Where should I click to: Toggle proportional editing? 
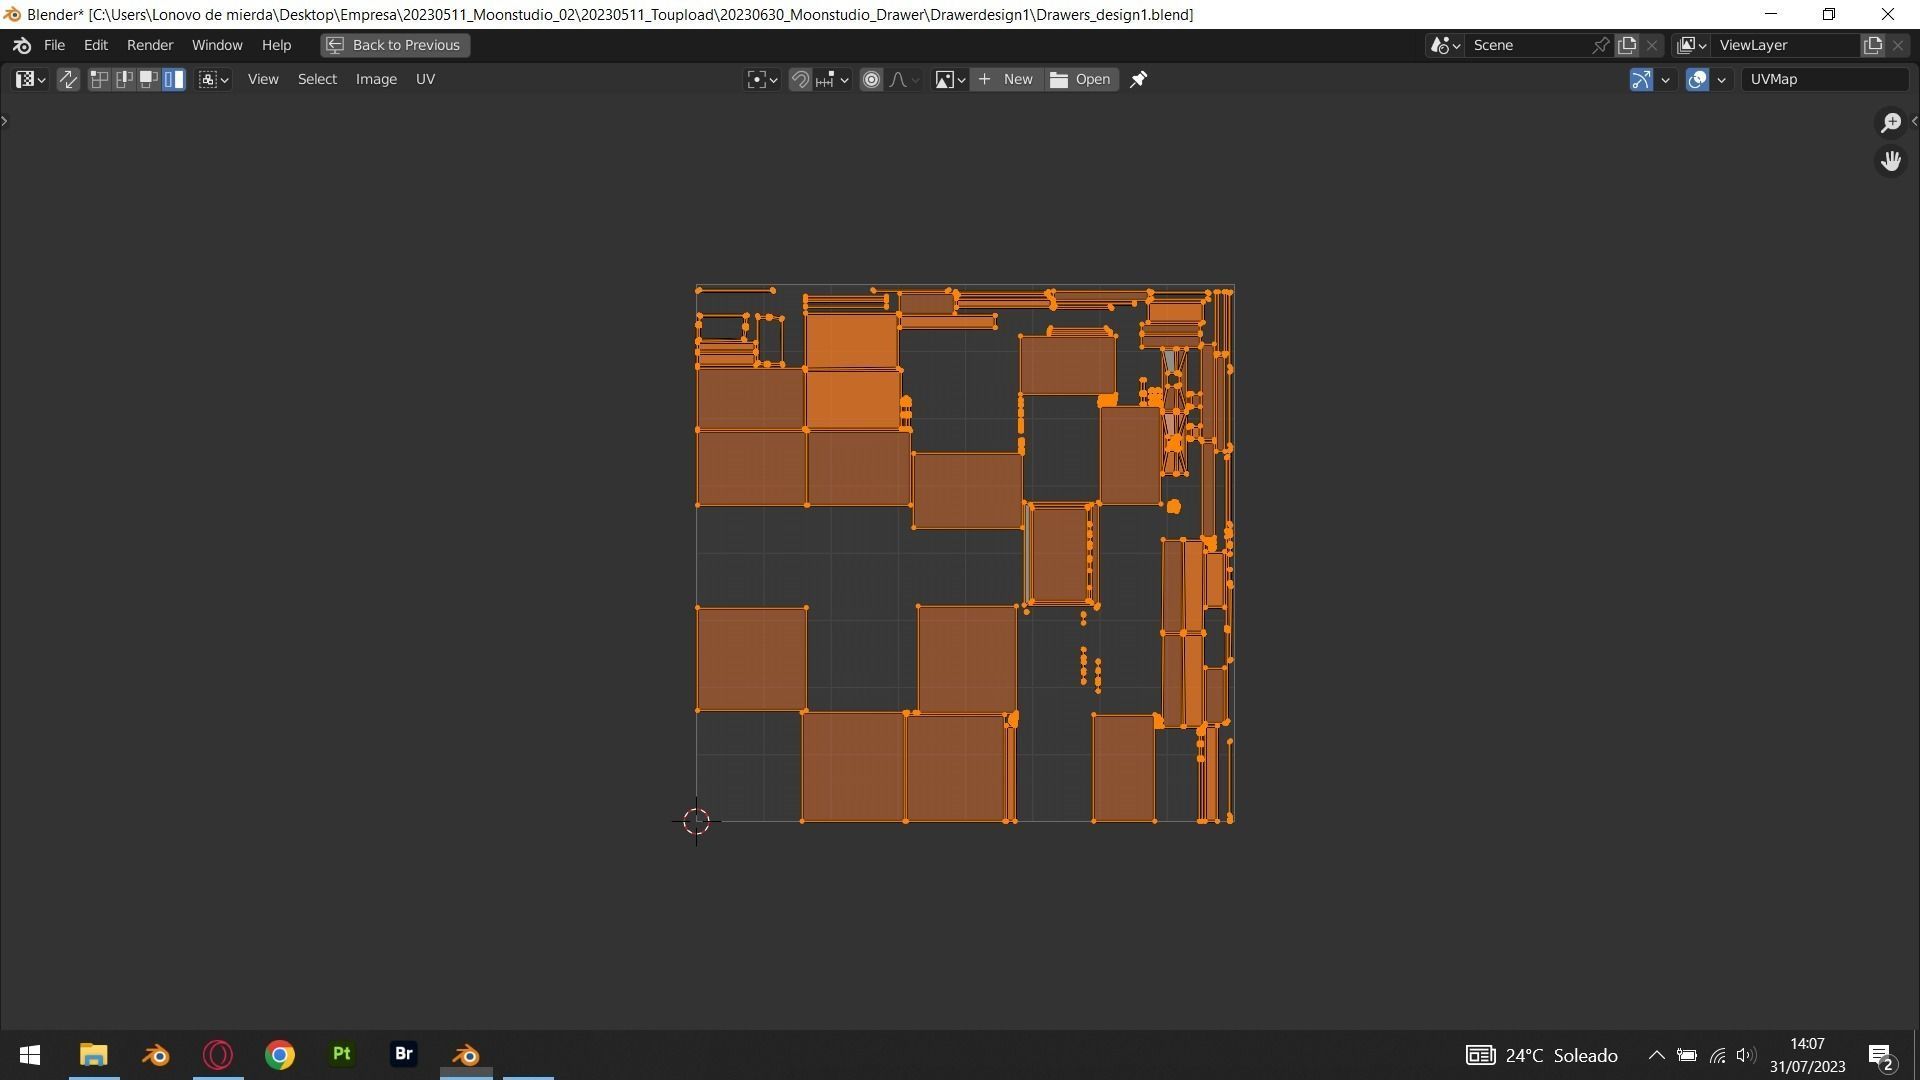click(871, 79)
